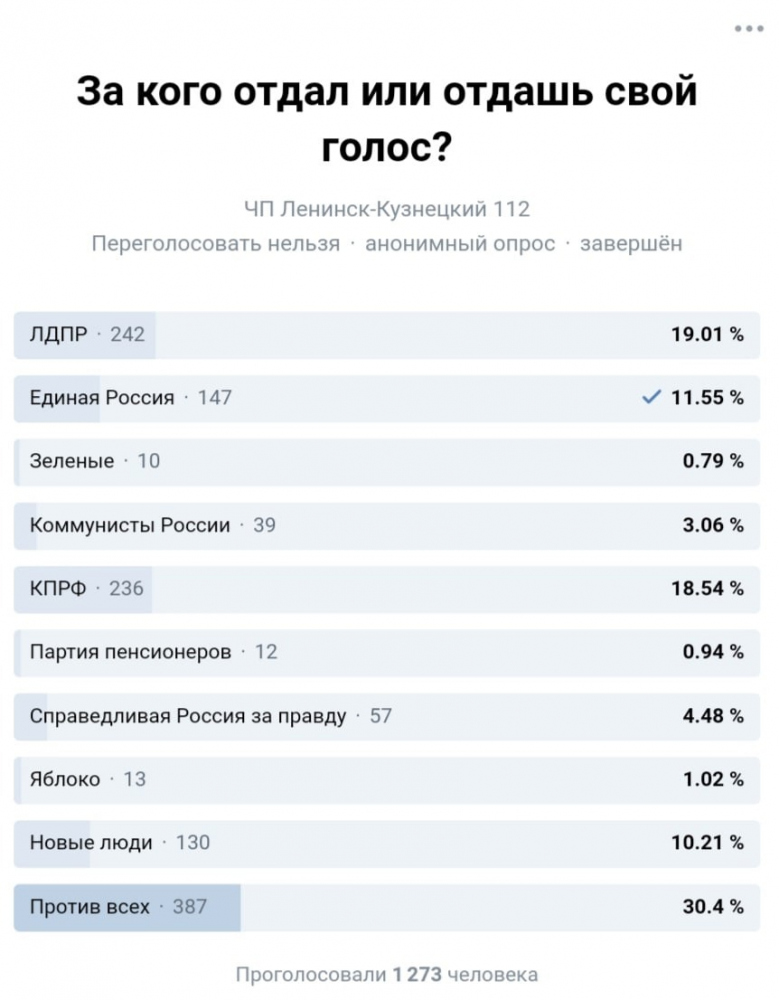Pick the Партия пенсионеров option
This screenshot has height=1000, width=779.
point(387,652)
